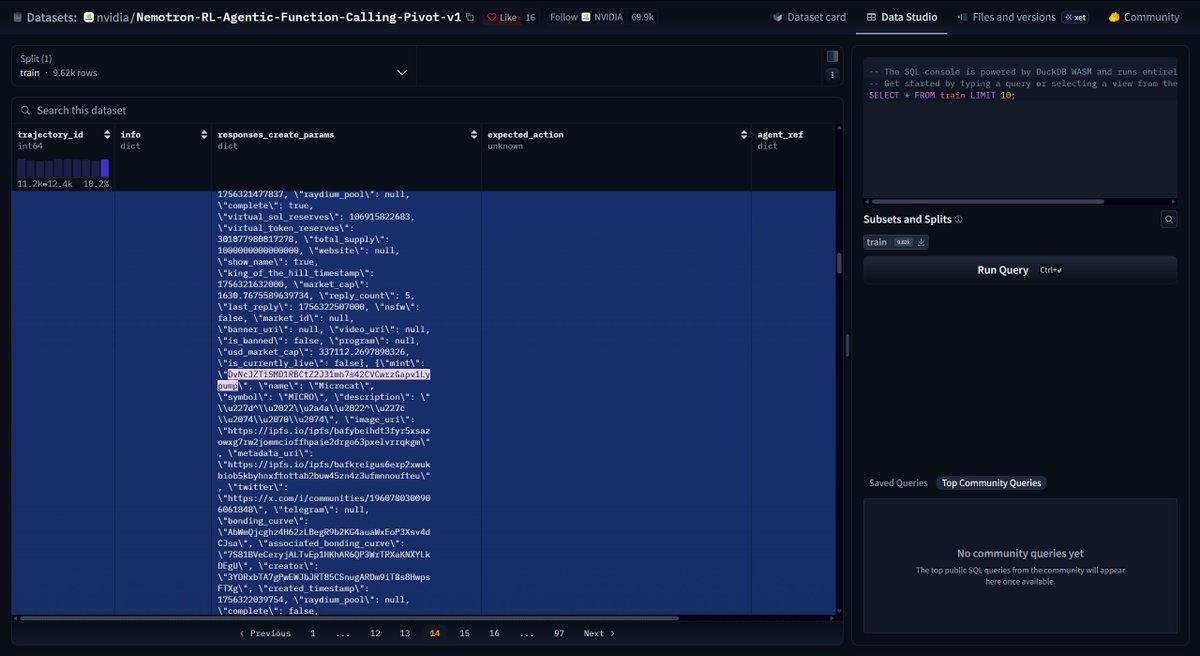The height and width of the screenshot is (656, 1200).
Task: Copy the dataset name with the copy icon
Action: (x=470, y=17)
